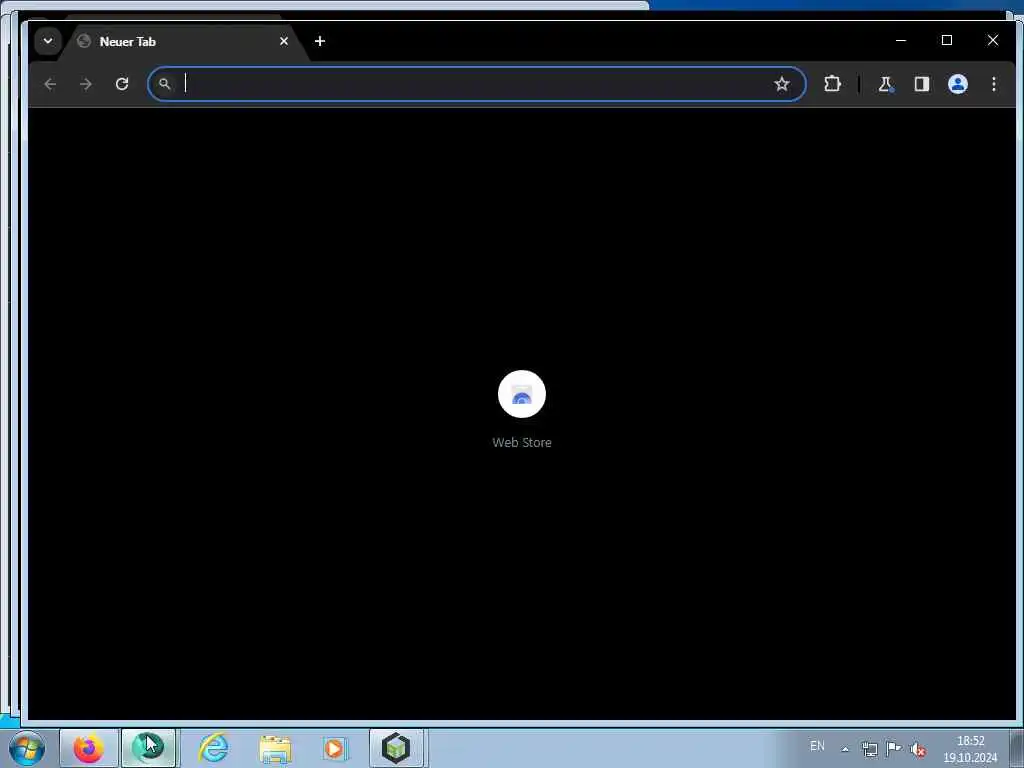The height and width of the screenshot is (768, 1024).
Task: Reload the current page
Action: pyautogui.click(x=122, y=84)
